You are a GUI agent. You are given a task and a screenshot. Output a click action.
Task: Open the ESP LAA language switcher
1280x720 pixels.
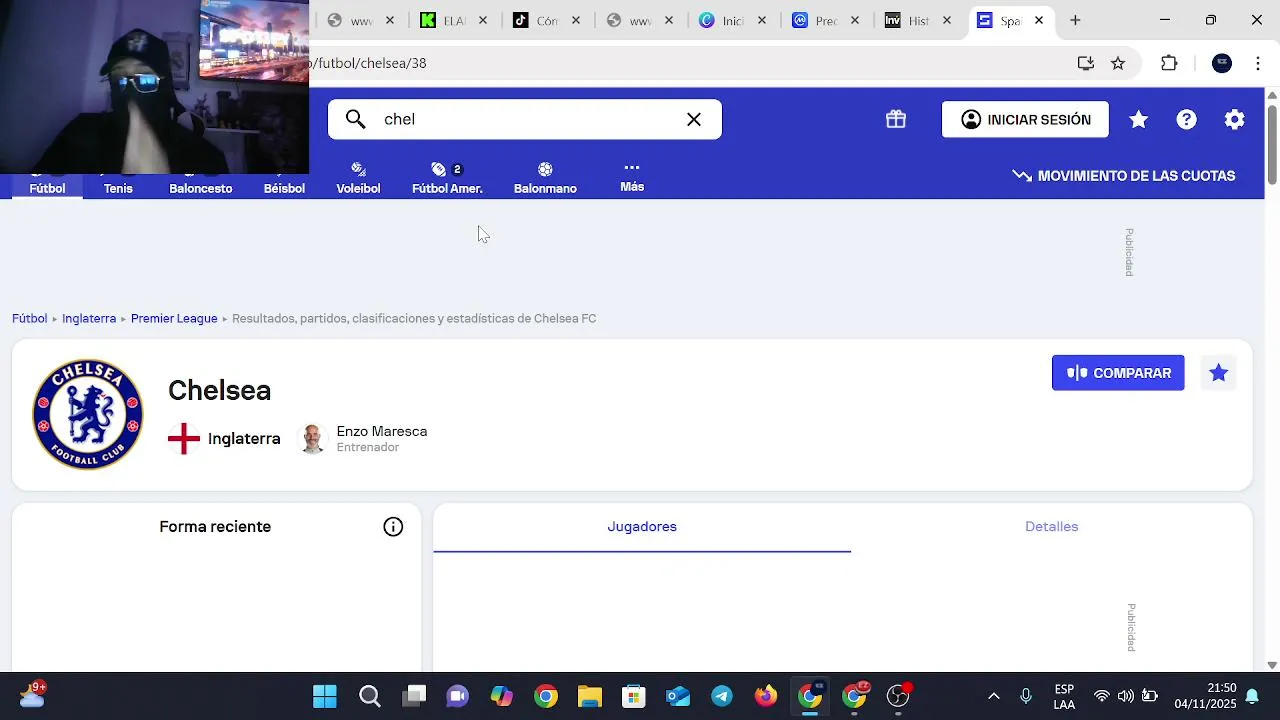1064,696
